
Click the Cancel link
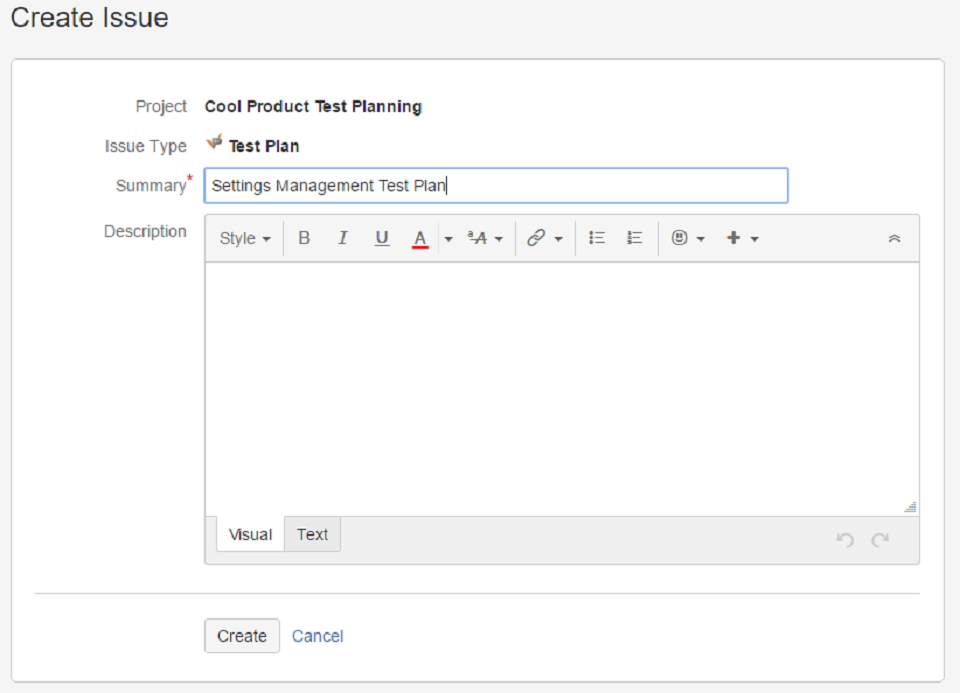point(317,636)
